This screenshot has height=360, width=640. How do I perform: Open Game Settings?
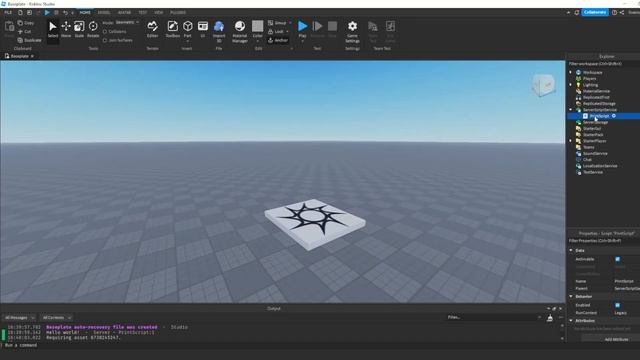click(x=352, y=31)
